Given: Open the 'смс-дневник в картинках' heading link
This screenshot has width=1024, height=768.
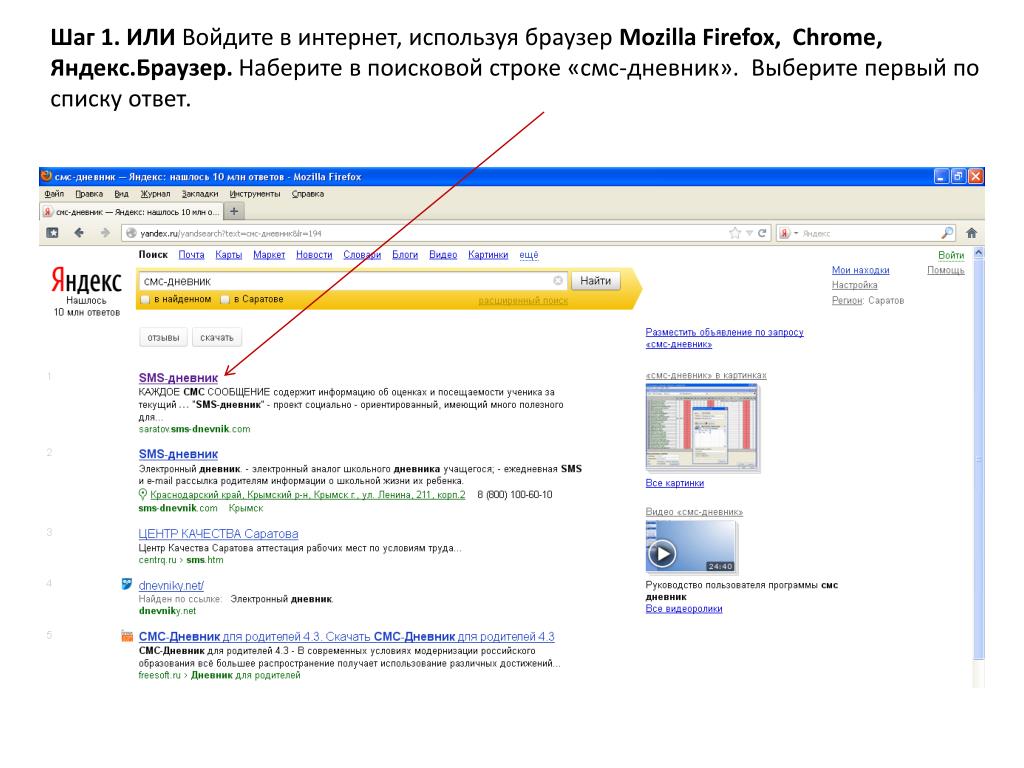Looking at the screenshot, I should 706,376.
